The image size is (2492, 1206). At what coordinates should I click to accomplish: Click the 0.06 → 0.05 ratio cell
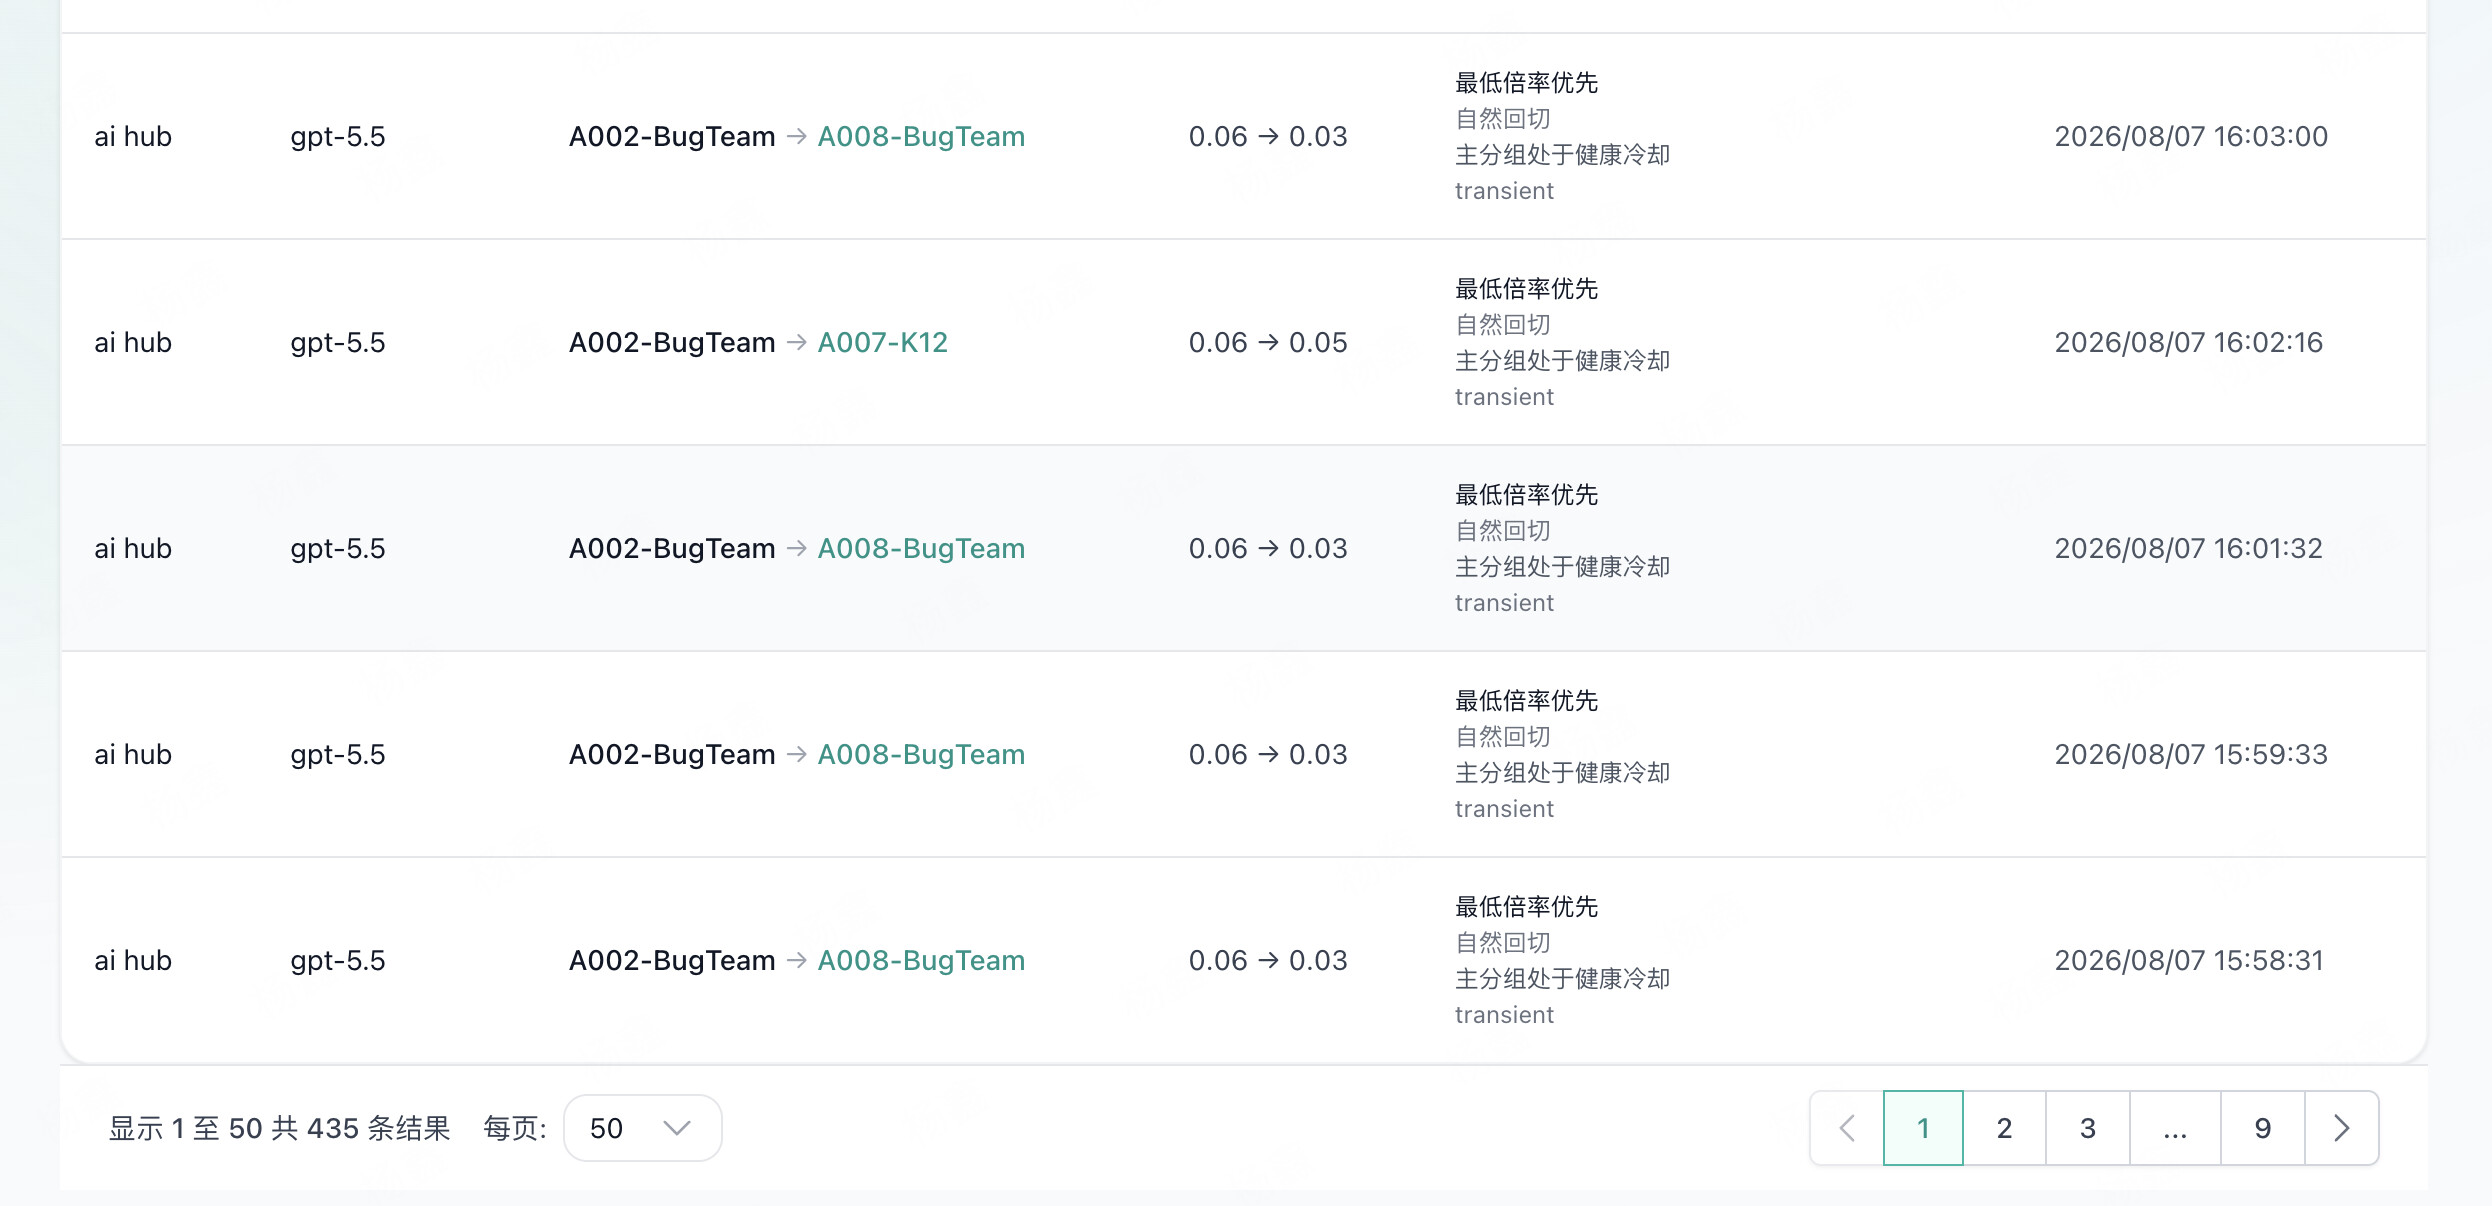click(x=1268, y=342)
